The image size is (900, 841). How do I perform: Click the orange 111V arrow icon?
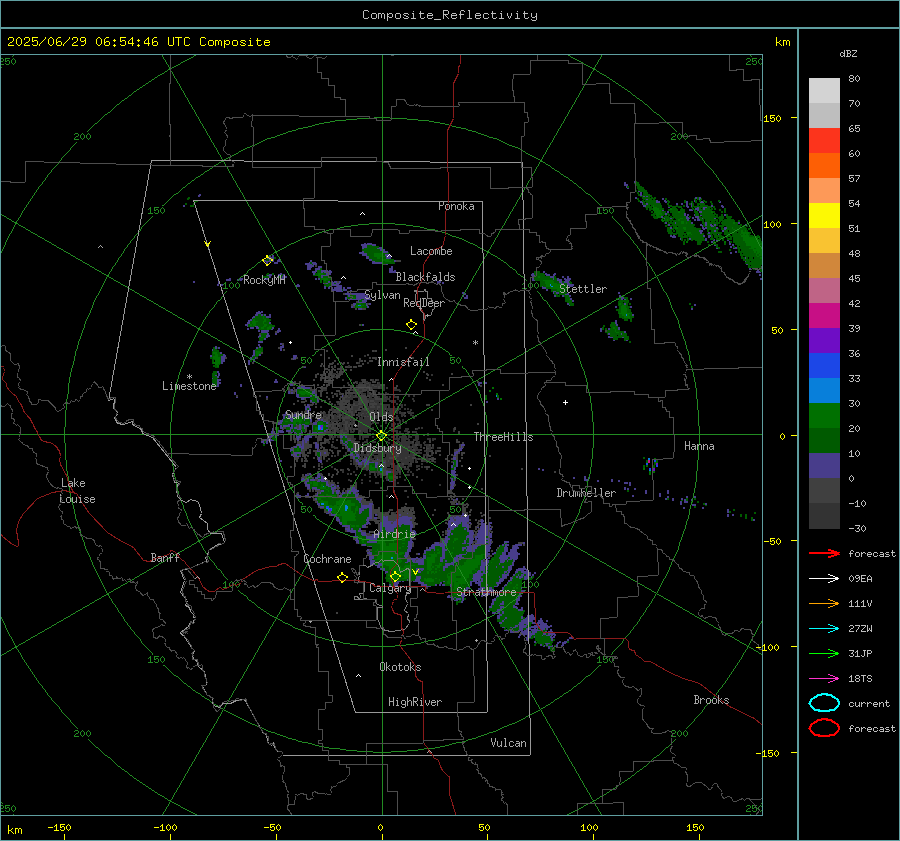(824, 603)
